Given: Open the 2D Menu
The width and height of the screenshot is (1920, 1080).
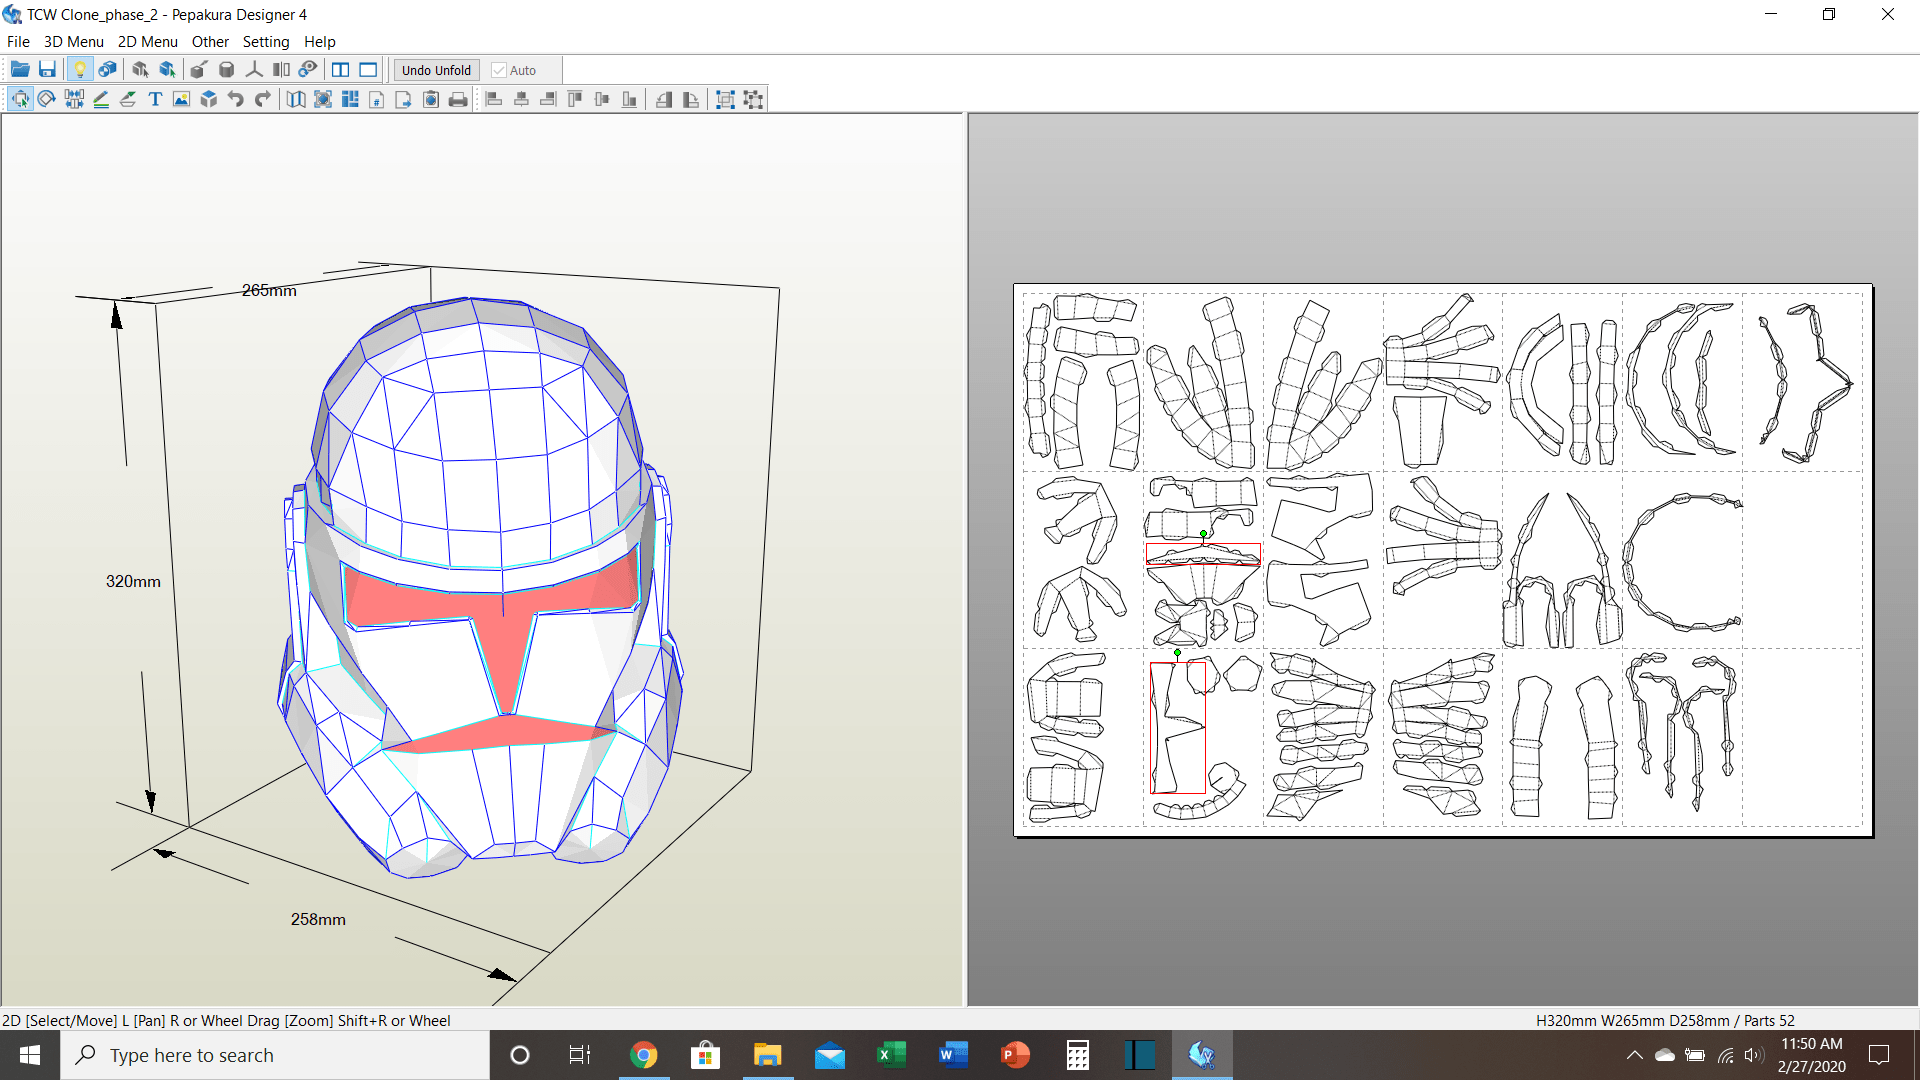Looking at the screenshot, I should point(147,42).
